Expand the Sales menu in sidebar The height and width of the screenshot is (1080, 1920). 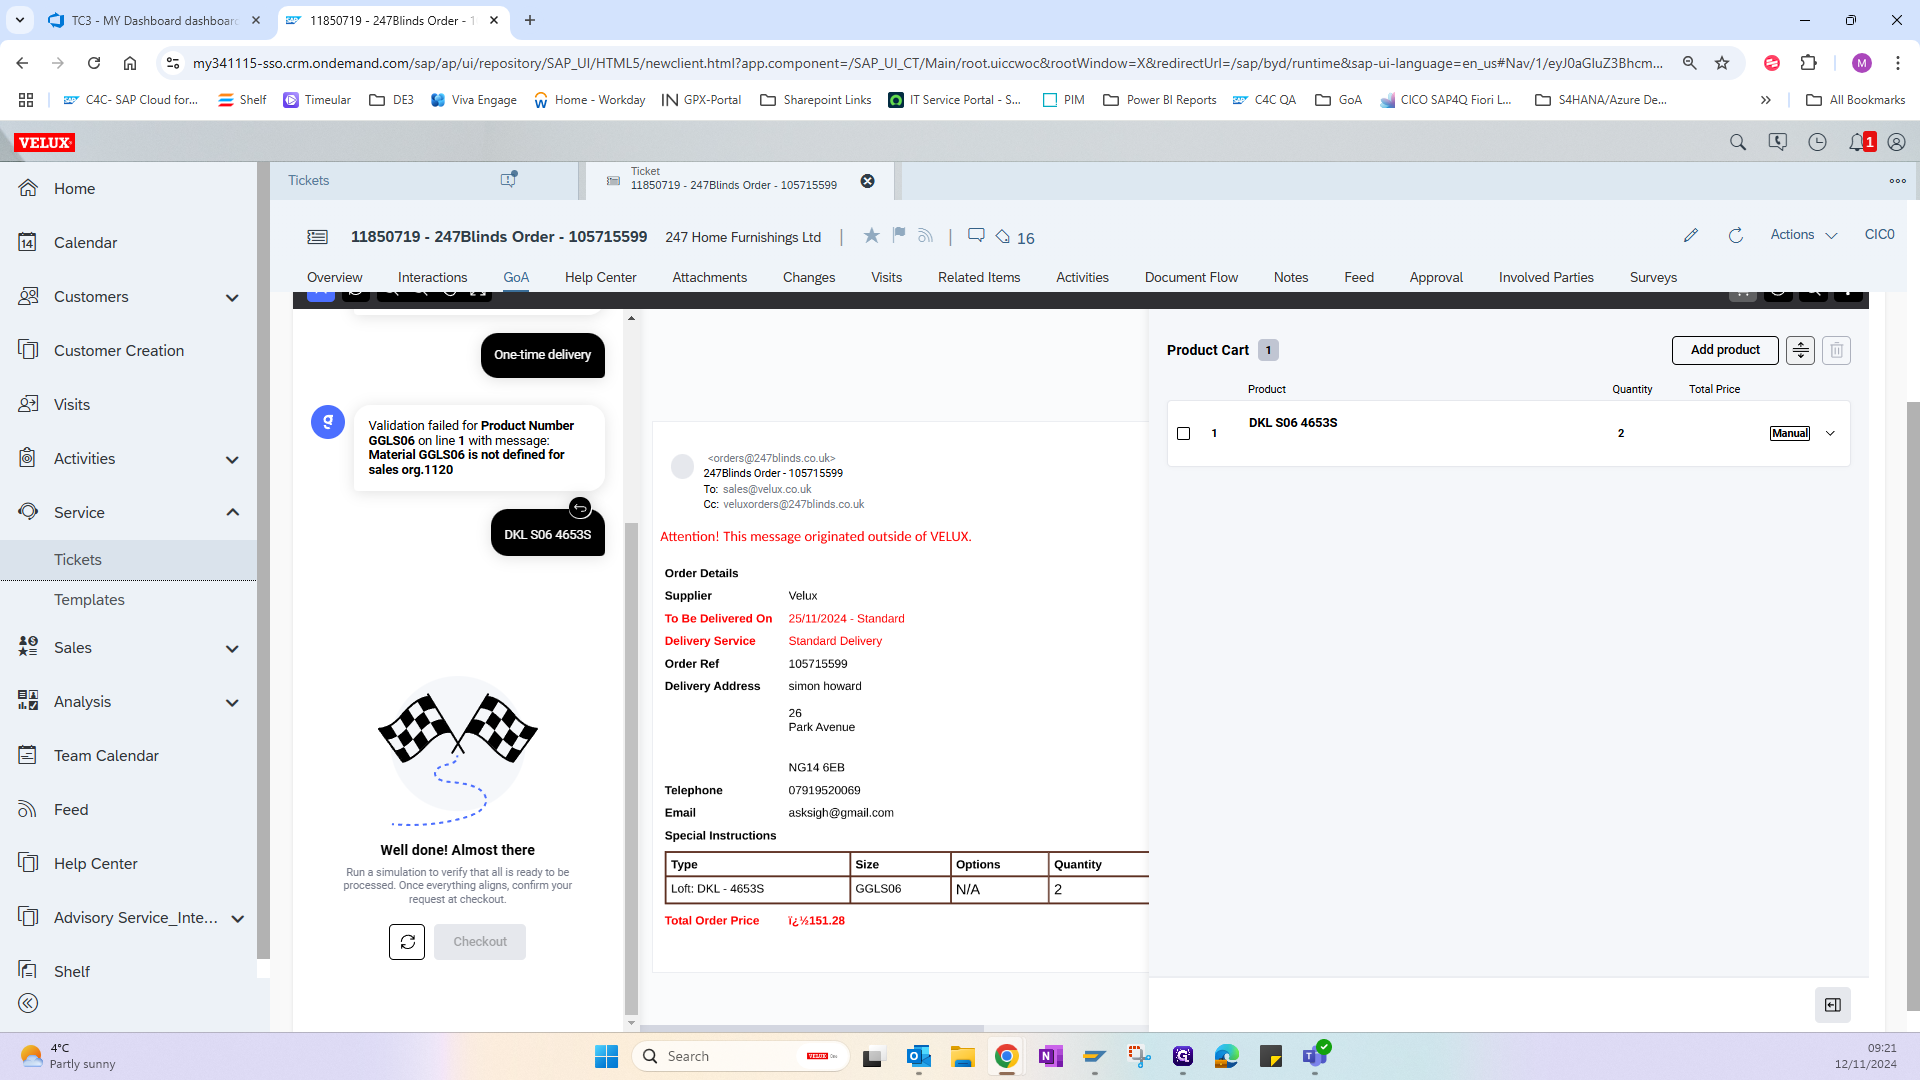point(232,648)
